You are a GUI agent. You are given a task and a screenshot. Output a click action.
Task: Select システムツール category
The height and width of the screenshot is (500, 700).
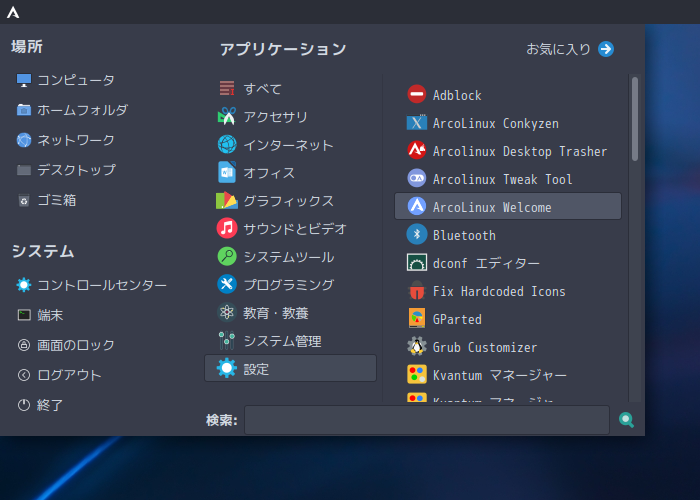(290, 257)
